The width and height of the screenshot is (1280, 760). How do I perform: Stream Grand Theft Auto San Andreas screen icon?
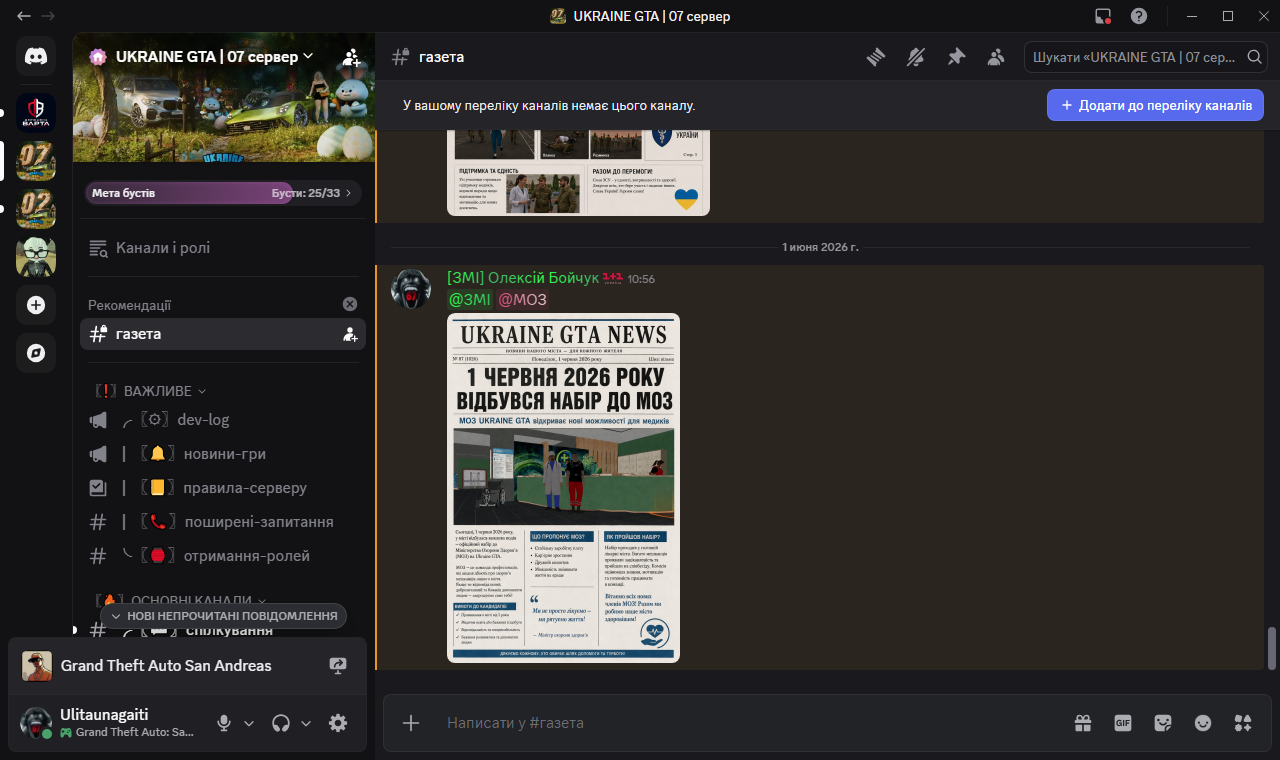point(338,666)
